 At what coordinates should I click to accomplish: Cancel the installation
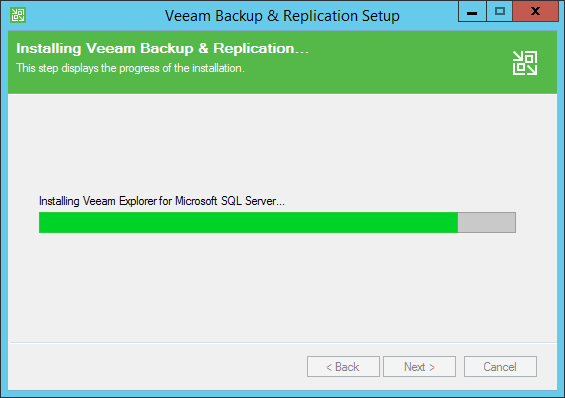(500, 367)
